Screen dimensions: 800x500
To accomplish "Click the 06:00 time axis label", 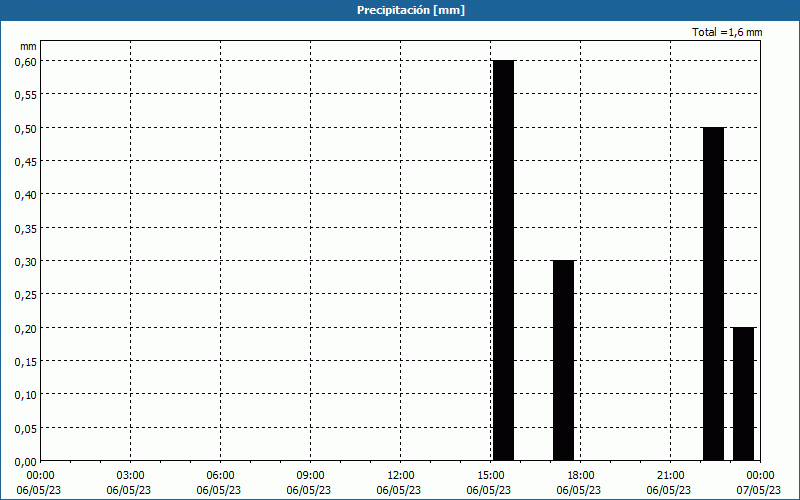I will (220, 476).
